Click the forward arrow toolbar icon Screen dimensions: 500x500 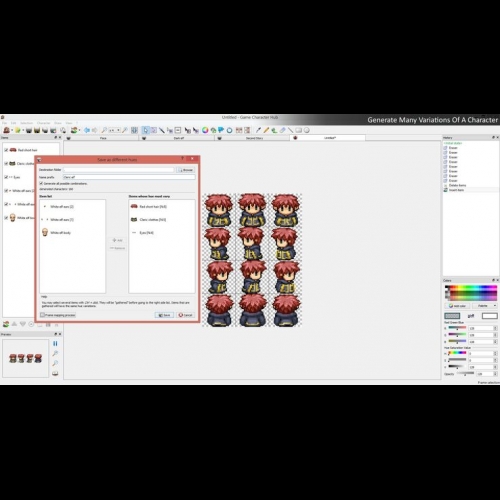tap(95, 130)
